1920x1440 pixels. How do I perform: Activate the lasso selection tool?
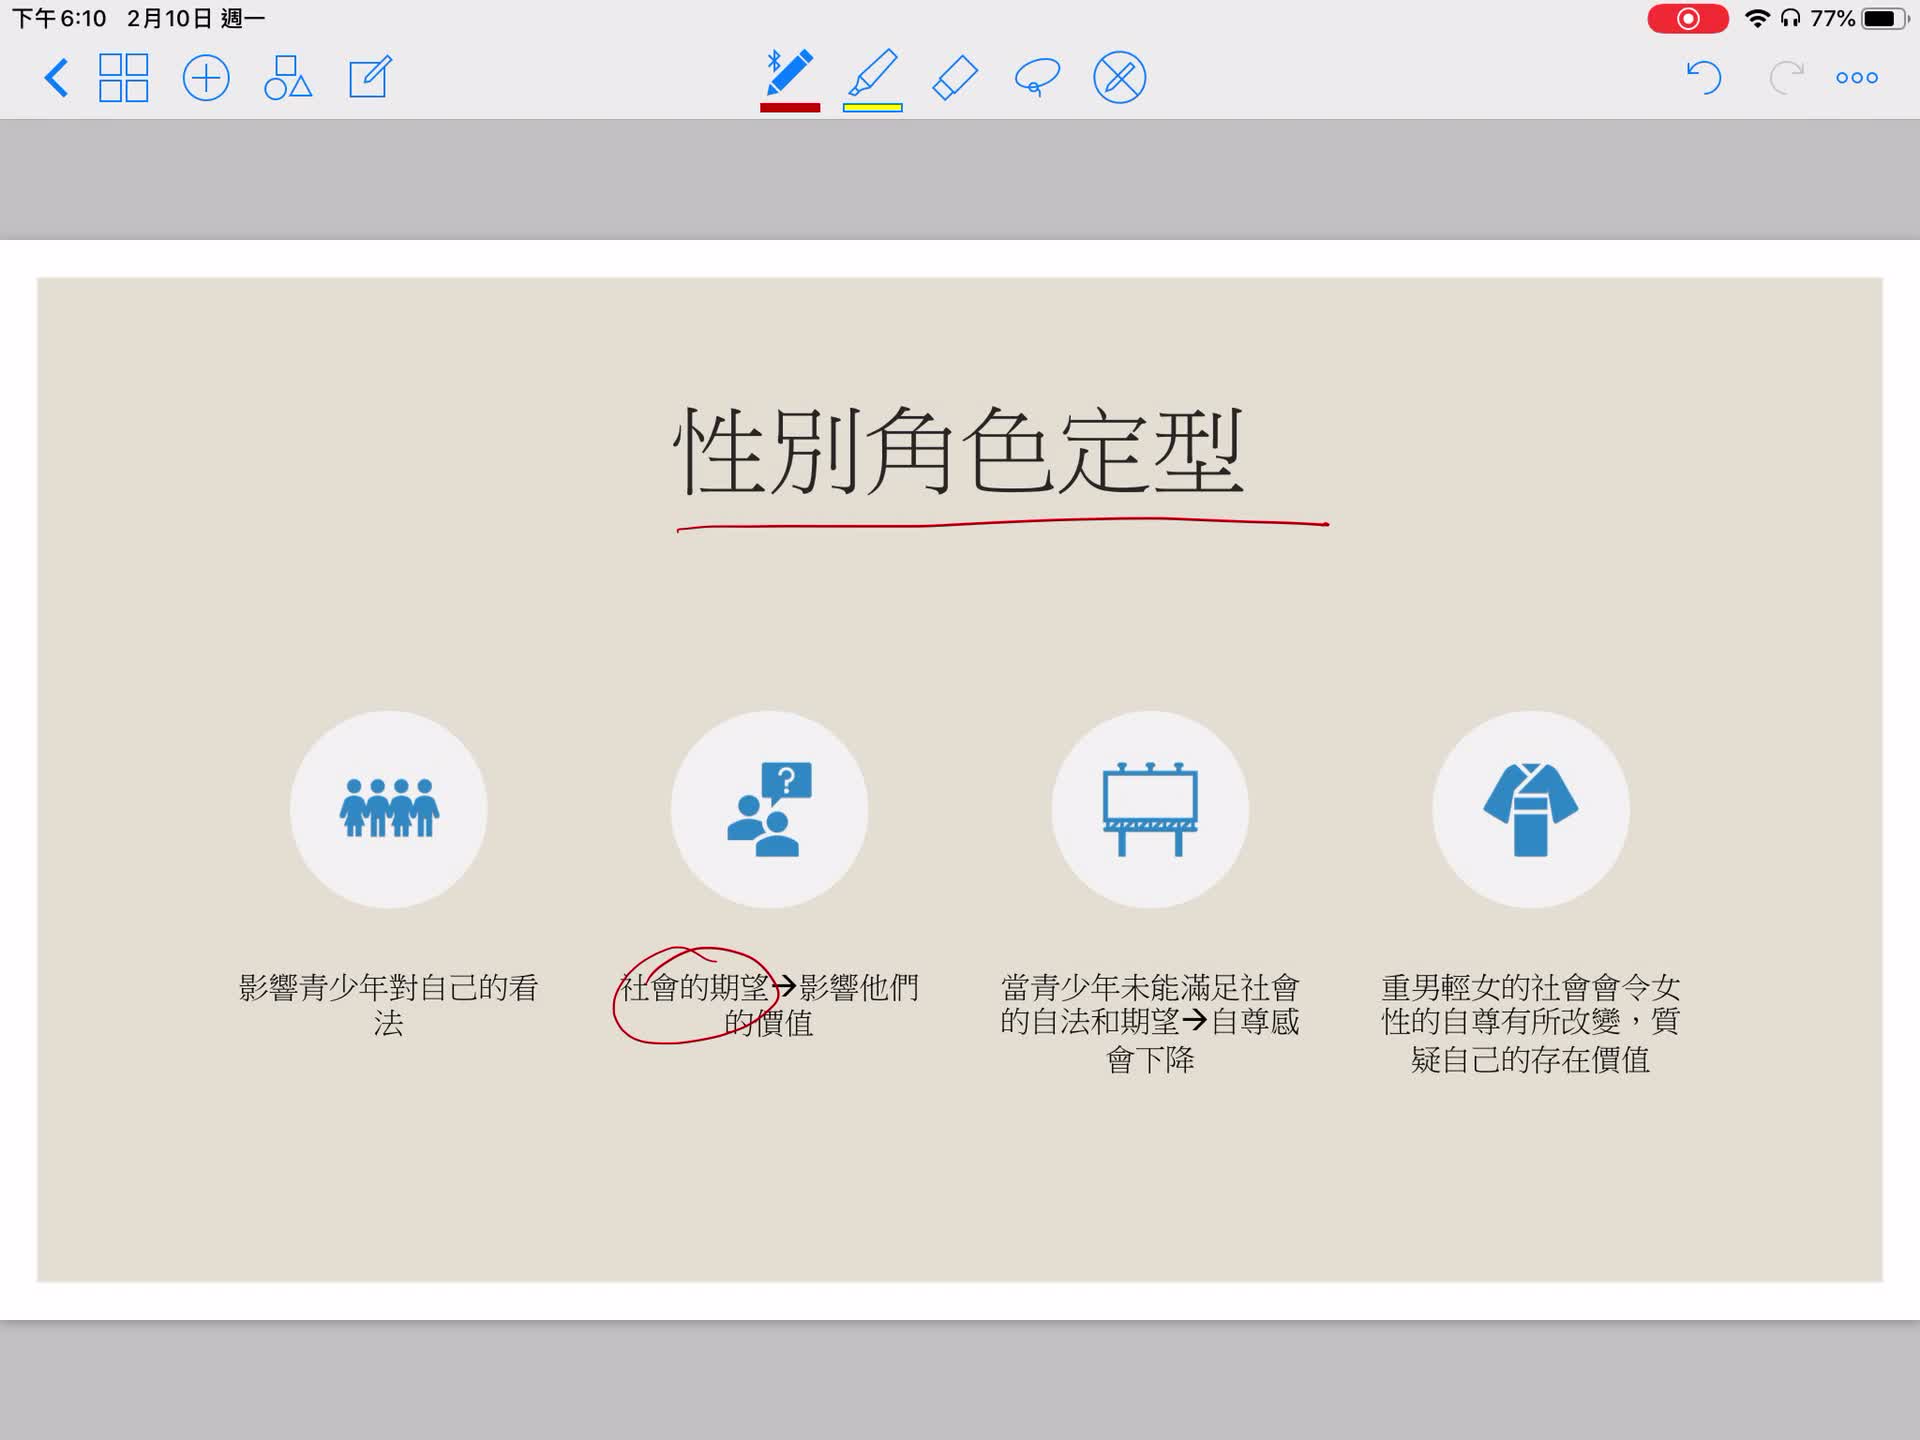coord(1035,75)
